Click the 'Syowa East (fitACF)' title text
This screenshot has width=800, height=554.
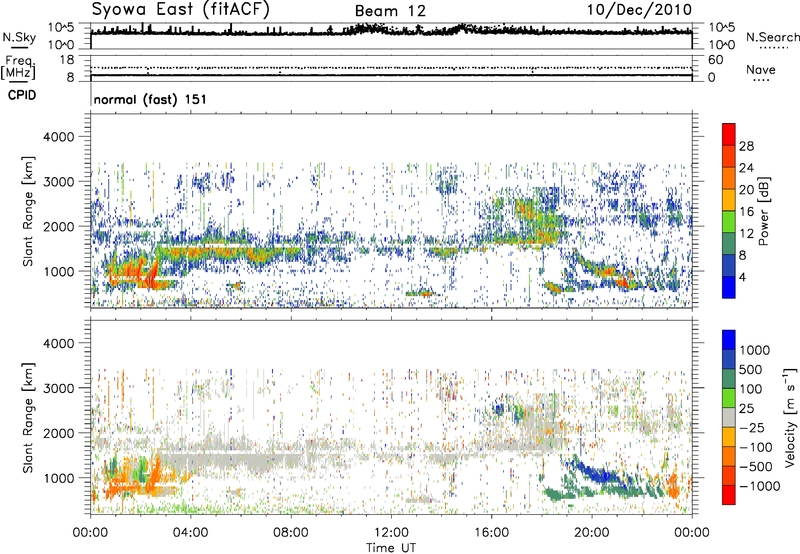pos(181,9)
